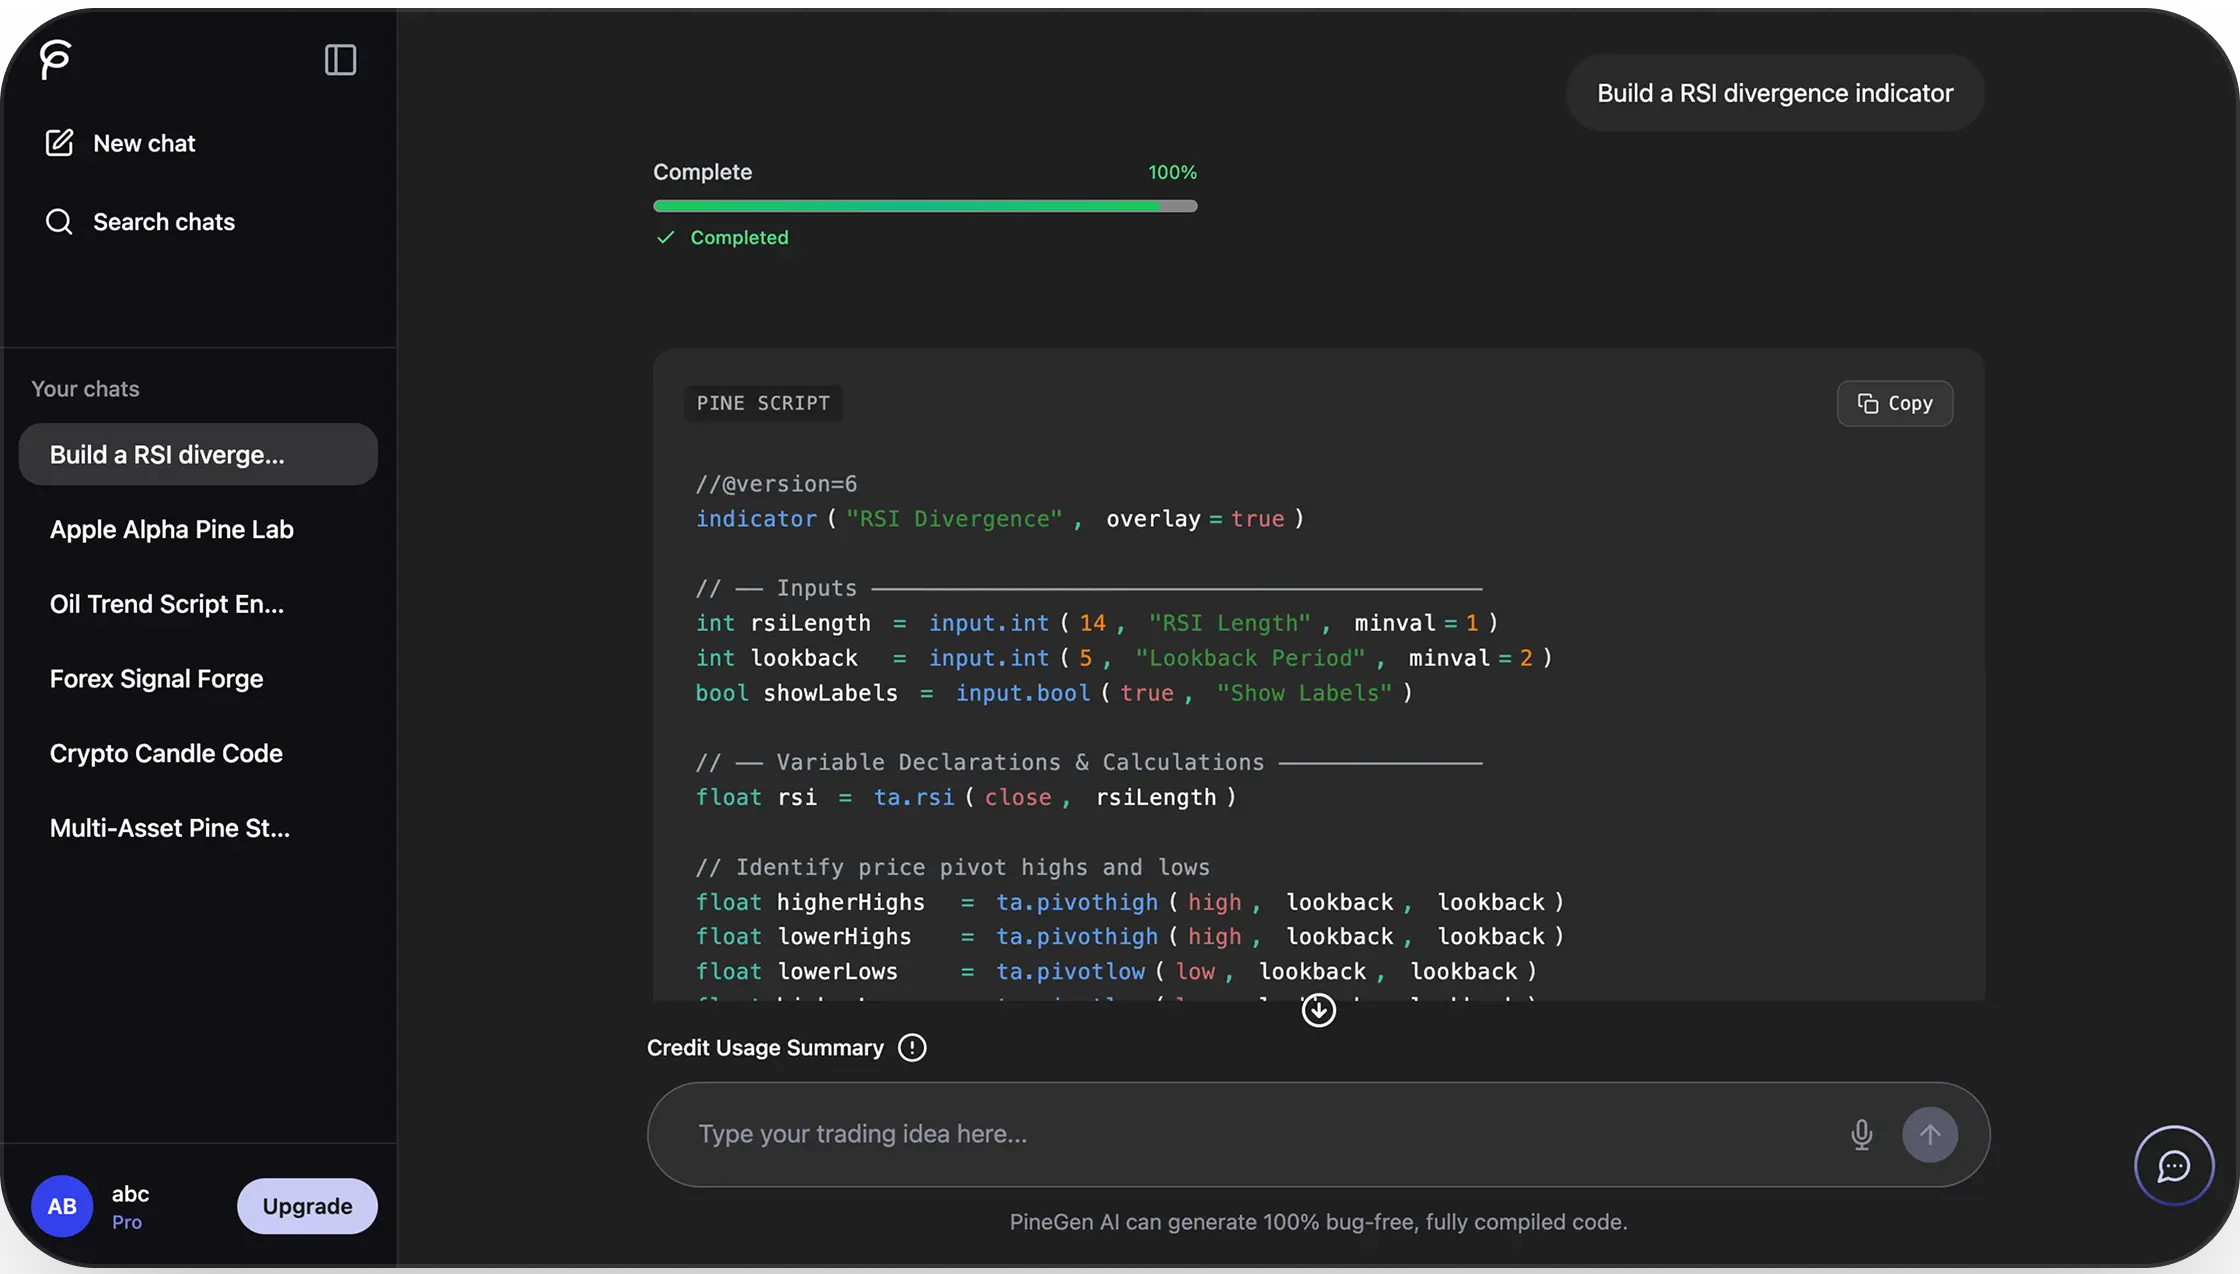Open the abc Pro account menu
This screenshot has width=2240, height=1274.
[x=130, y=1206]
